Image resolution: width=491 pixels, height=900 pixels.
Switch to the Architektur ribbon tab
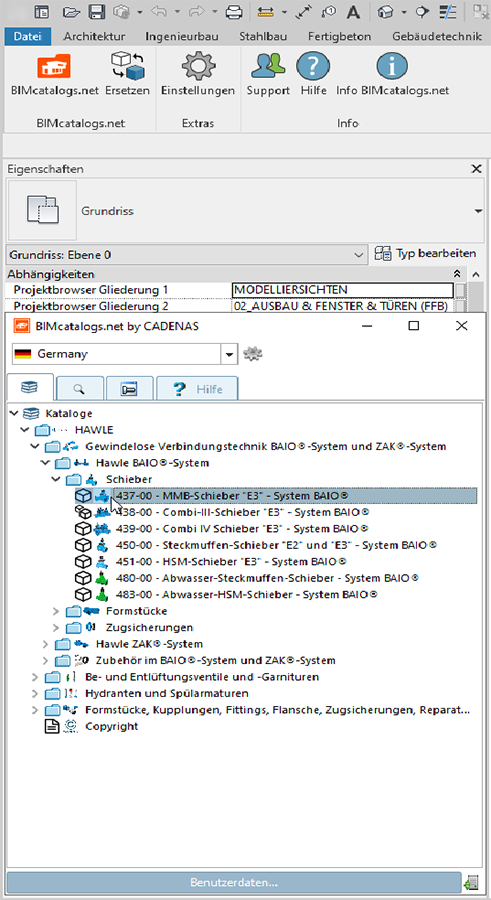(x=95, y=37)
